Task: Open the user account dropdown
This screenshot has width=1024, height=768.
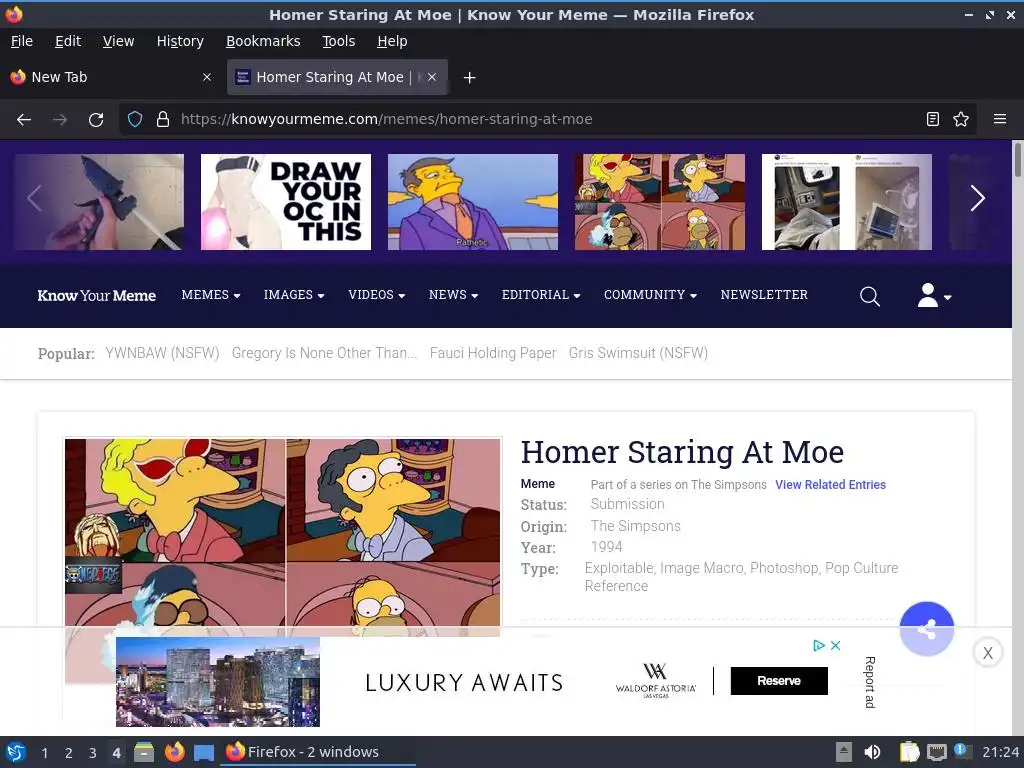Action: point(934,295)
